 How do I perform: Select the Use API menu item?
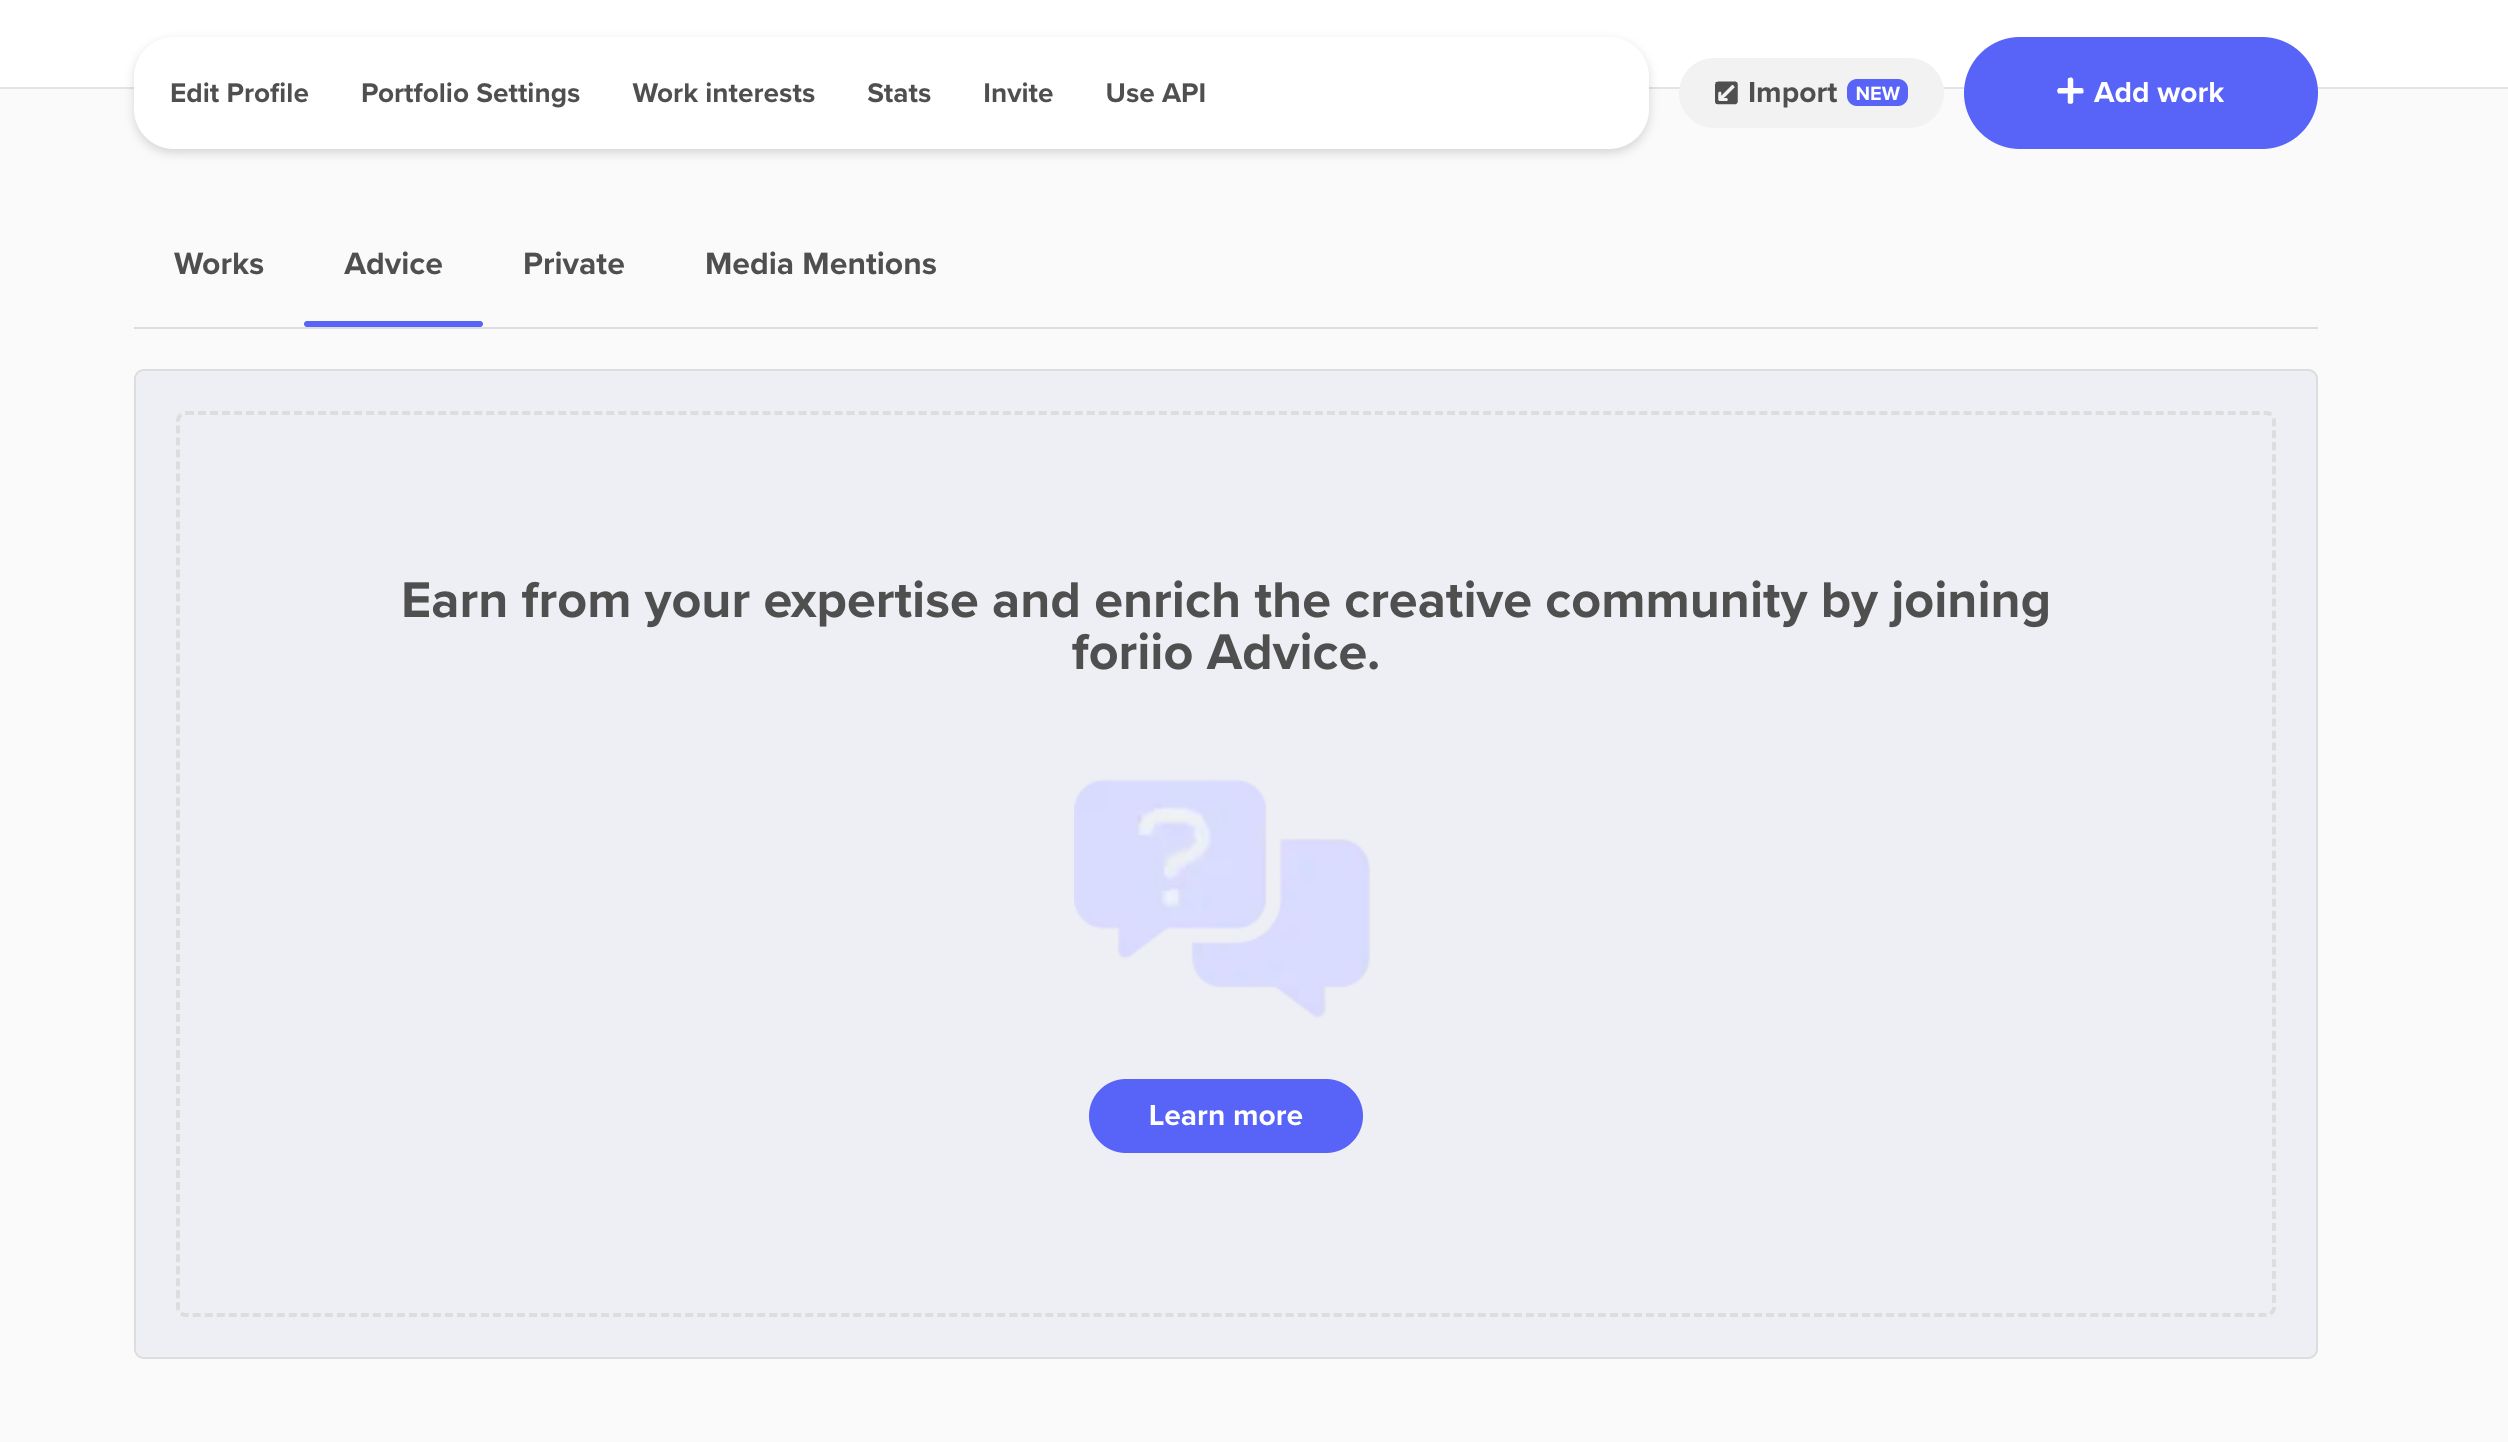point(1155,93)
